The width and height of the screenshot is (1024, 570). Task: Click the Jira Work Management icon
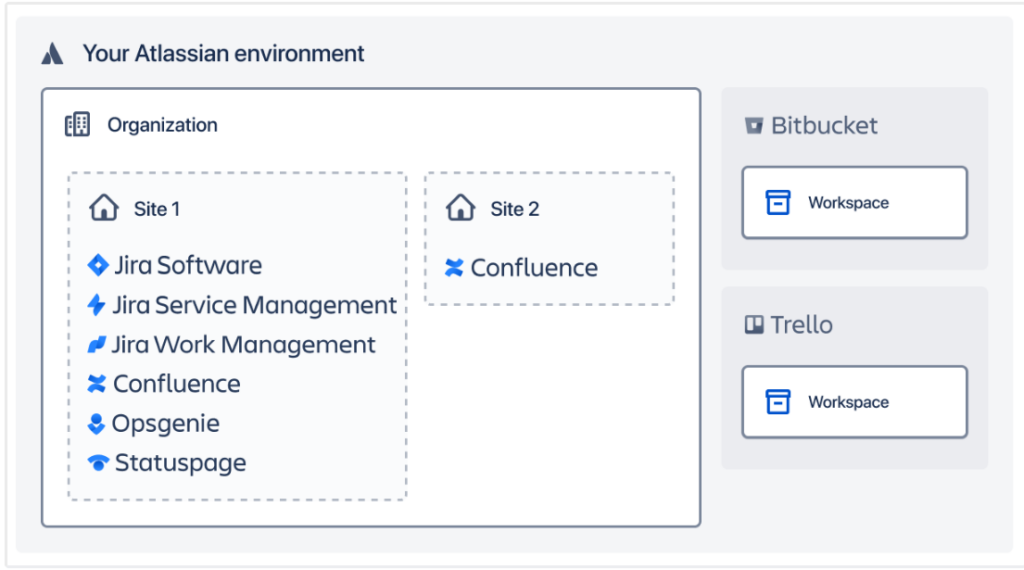click(97, 345)
